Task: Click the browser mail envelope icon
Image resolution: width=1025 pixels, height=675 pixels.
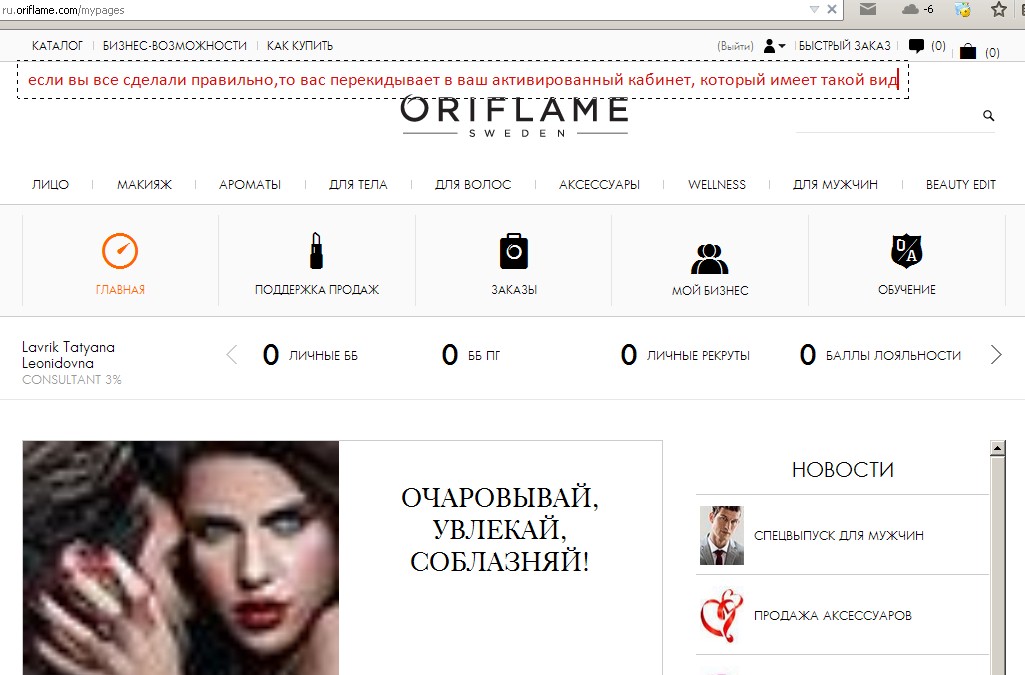Action: point(868,9)
